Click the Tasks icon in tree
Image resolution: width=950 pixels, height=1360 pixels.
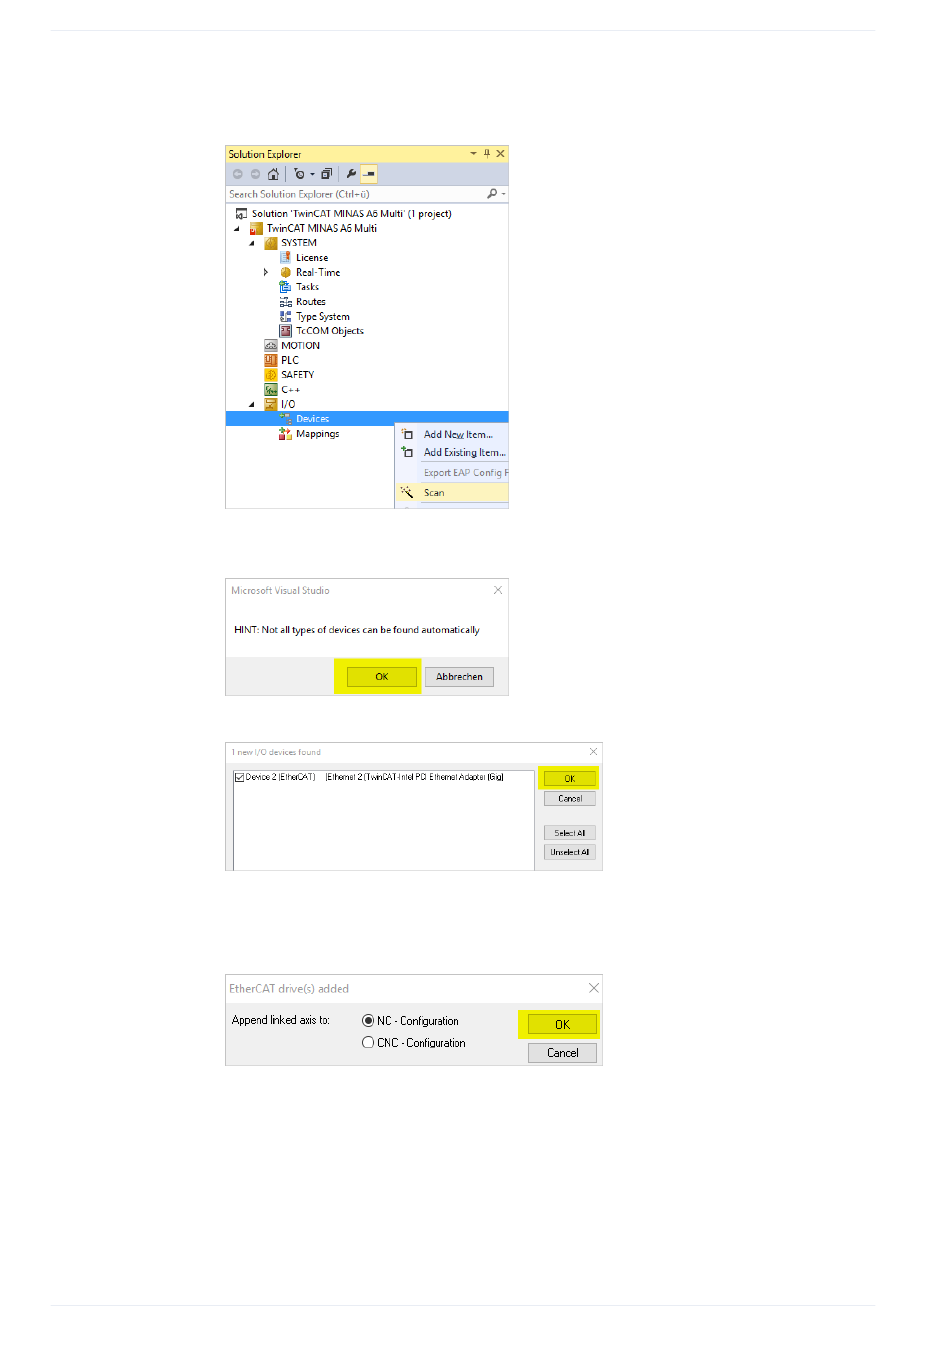285,287
